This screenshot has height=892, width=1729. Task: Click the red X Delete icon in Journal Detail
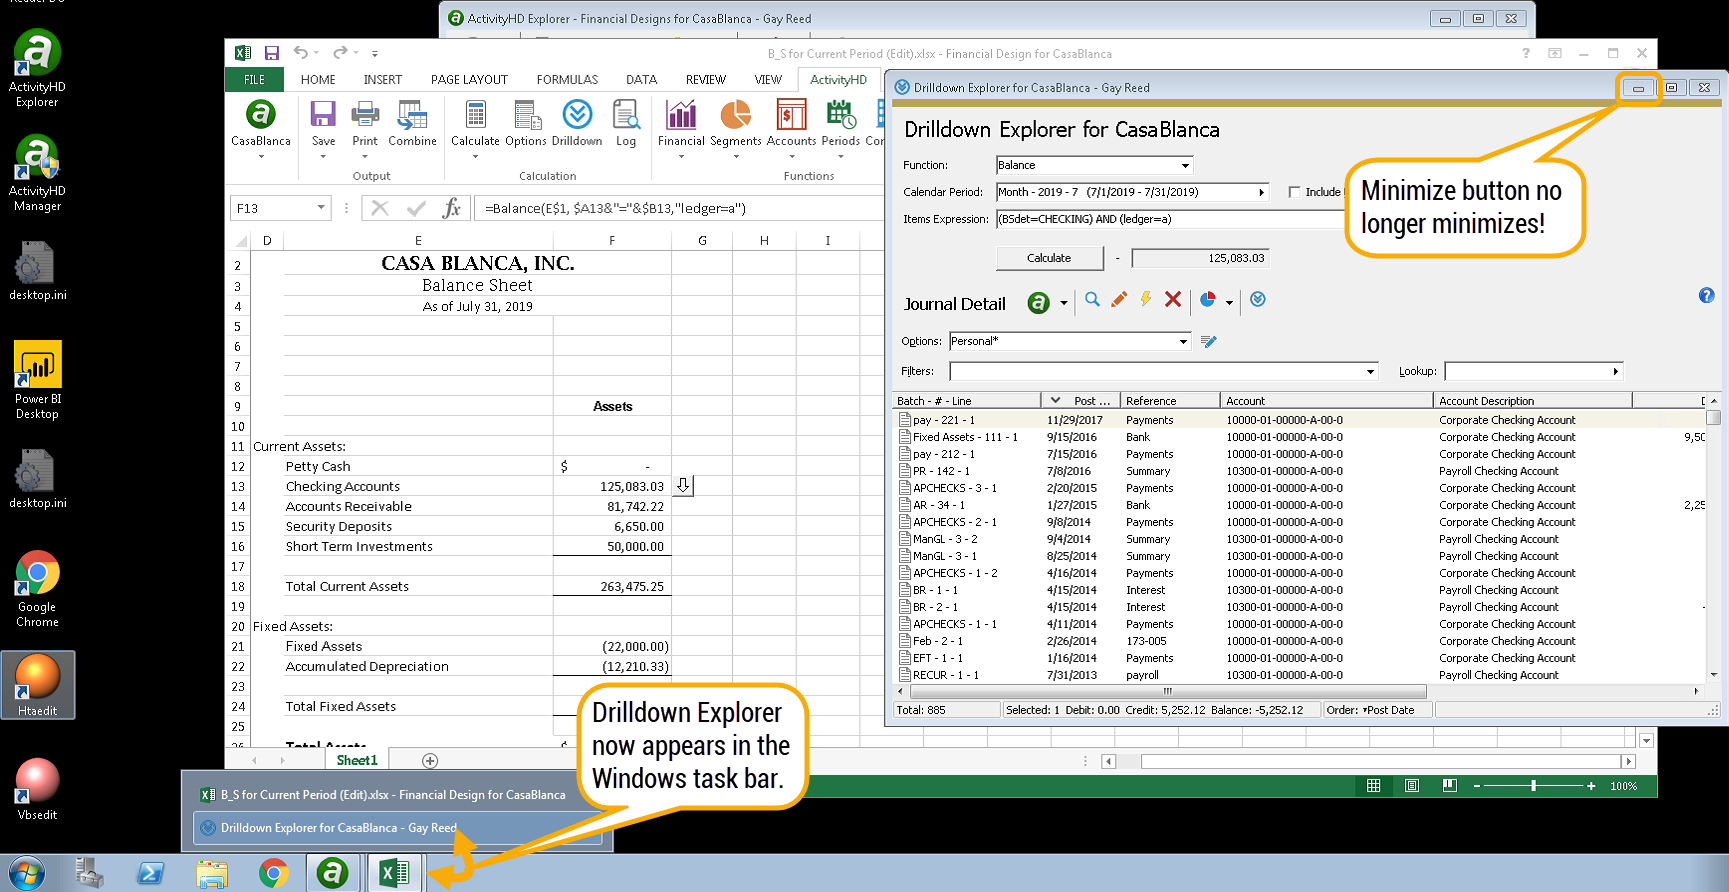pyautogui.click(x=1173, y=299)
